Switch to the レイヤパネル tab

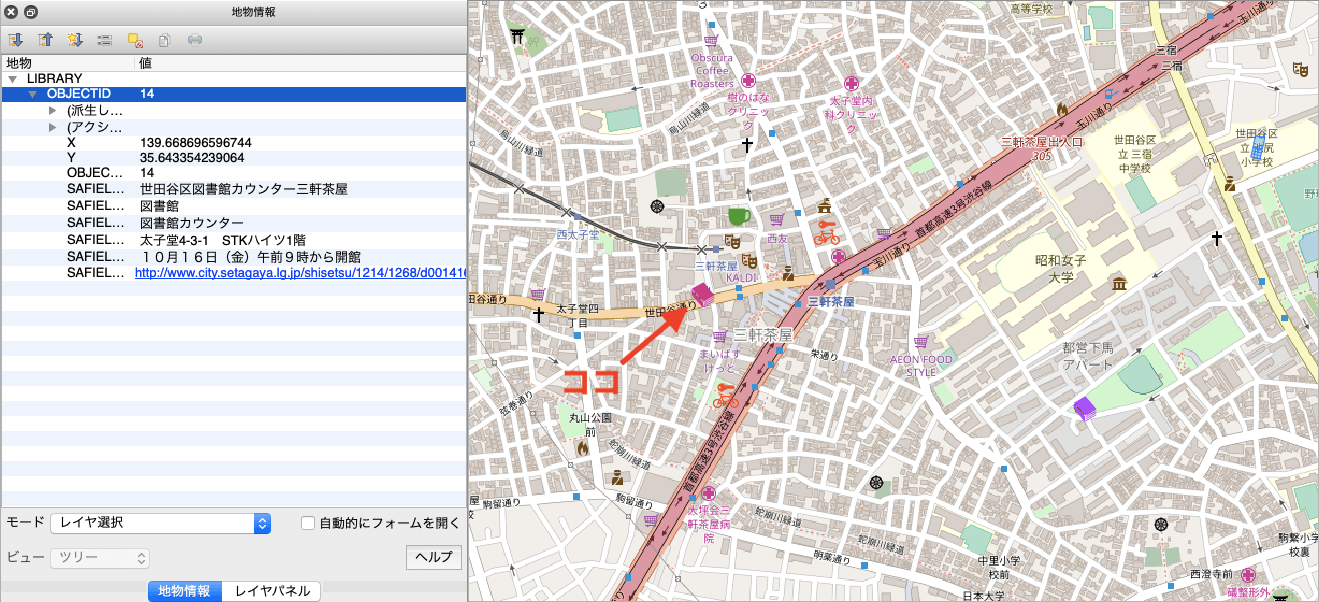click(272, 591)
